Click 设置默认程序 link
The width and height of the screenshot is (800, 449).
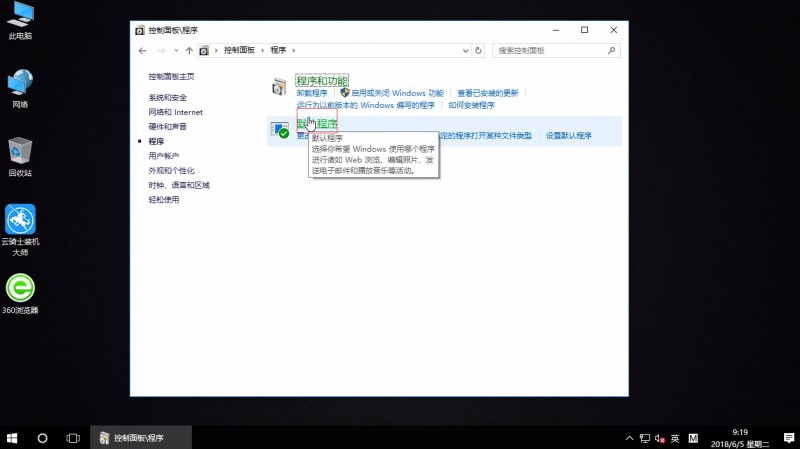pyautogui.click(x=569, y=136)
